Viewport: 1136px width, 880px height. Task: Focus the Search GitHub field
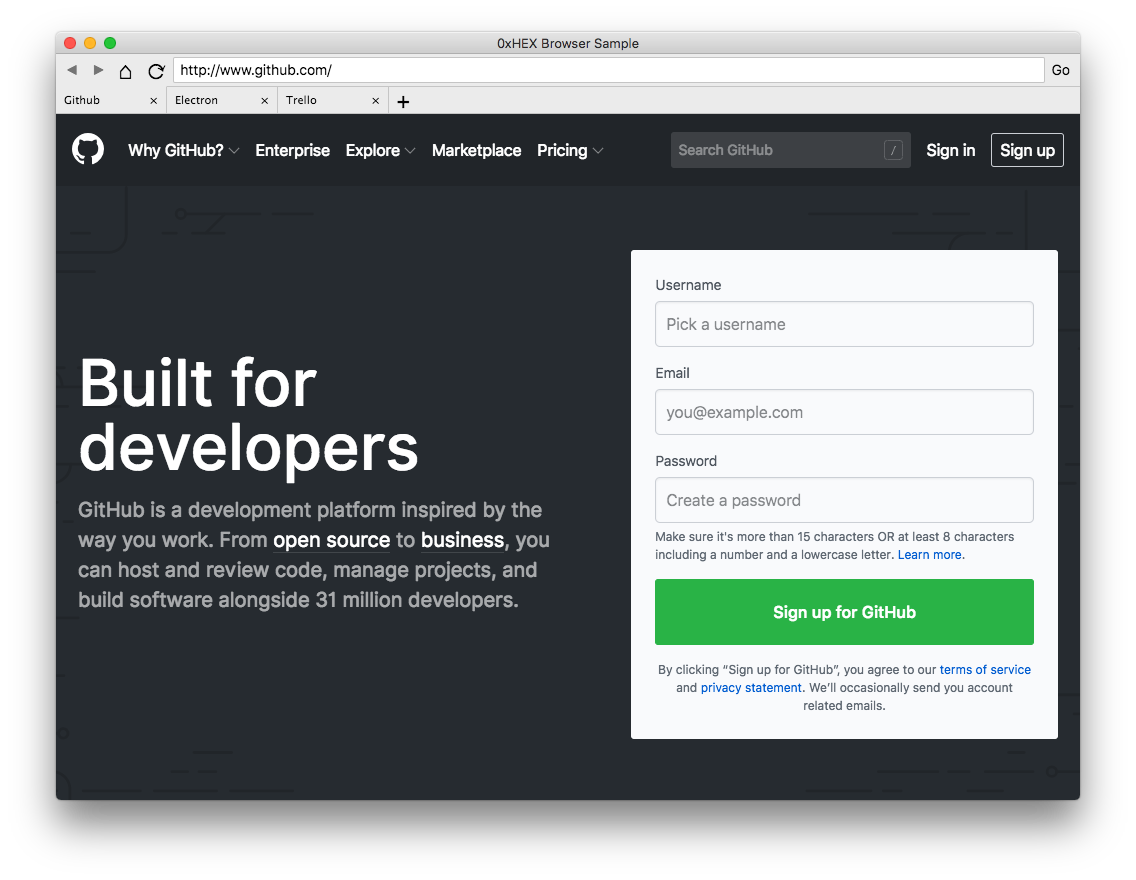[x=790, y=150]
